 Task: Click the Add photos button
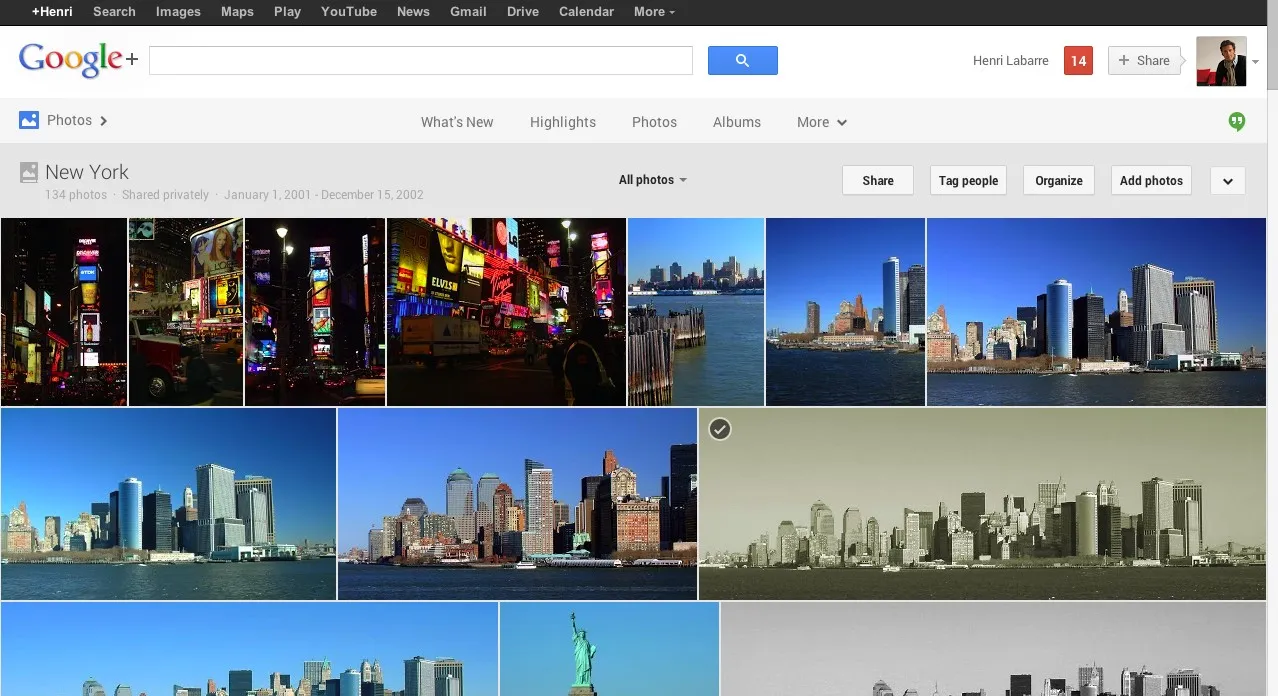[1151, 180]
